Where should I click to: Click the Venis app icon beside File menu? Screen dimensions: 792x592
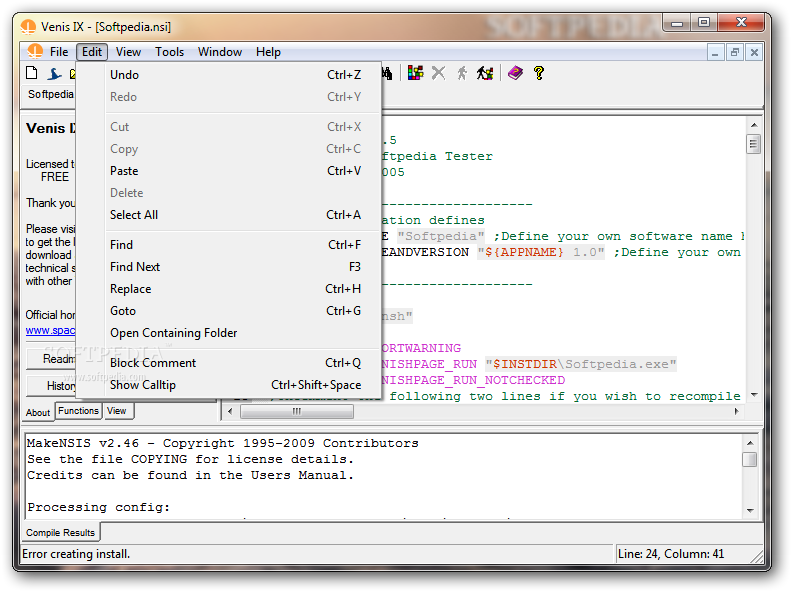(35, 52)
